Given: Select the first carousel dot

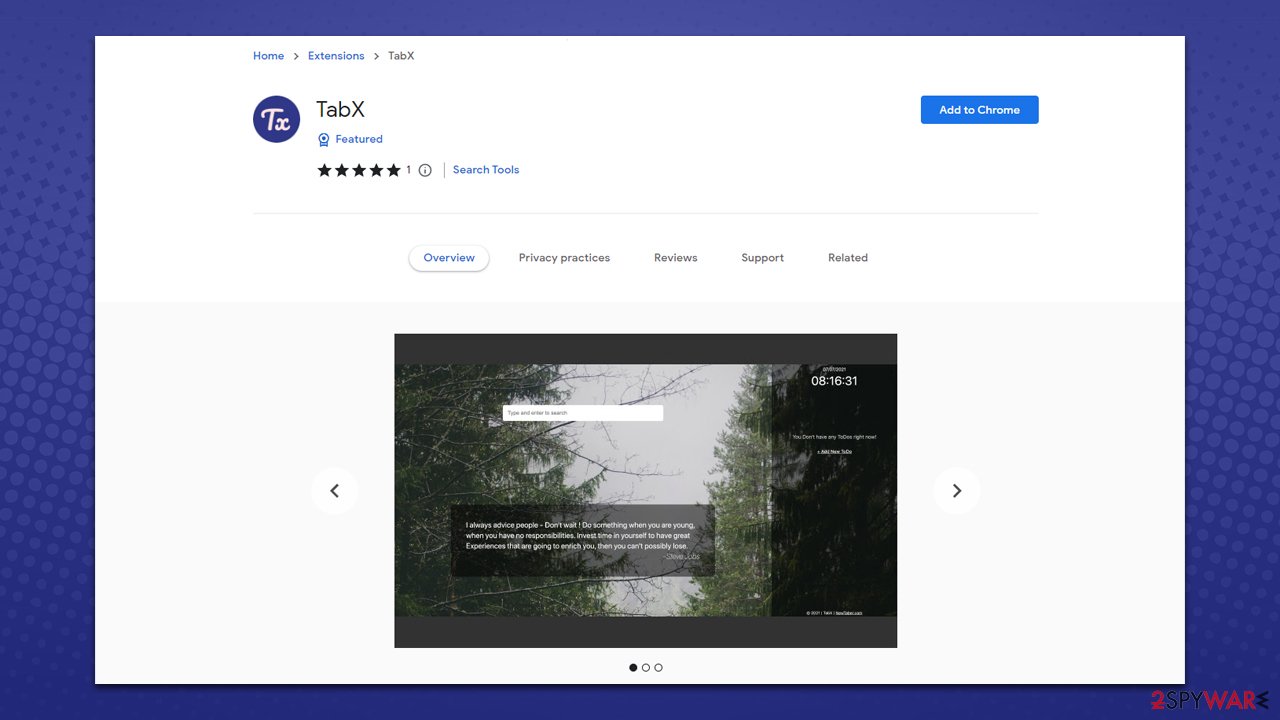Looking at the screenshot, I should [633, 667].
